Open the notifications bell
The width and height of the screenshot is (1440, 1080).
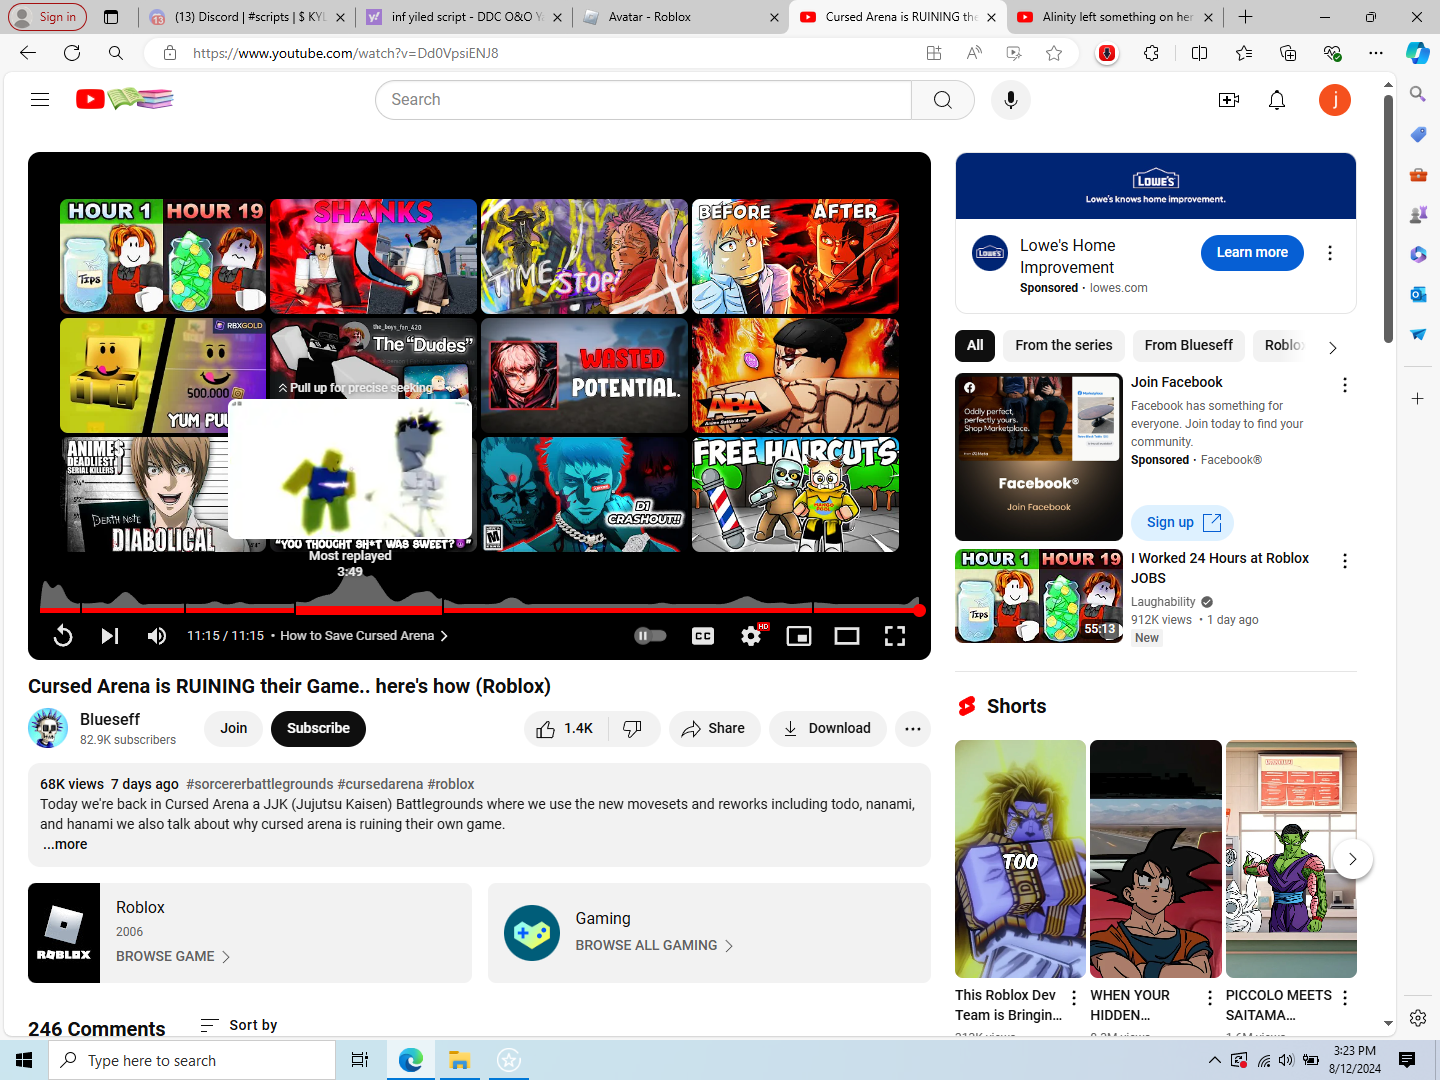(1277, 100)
